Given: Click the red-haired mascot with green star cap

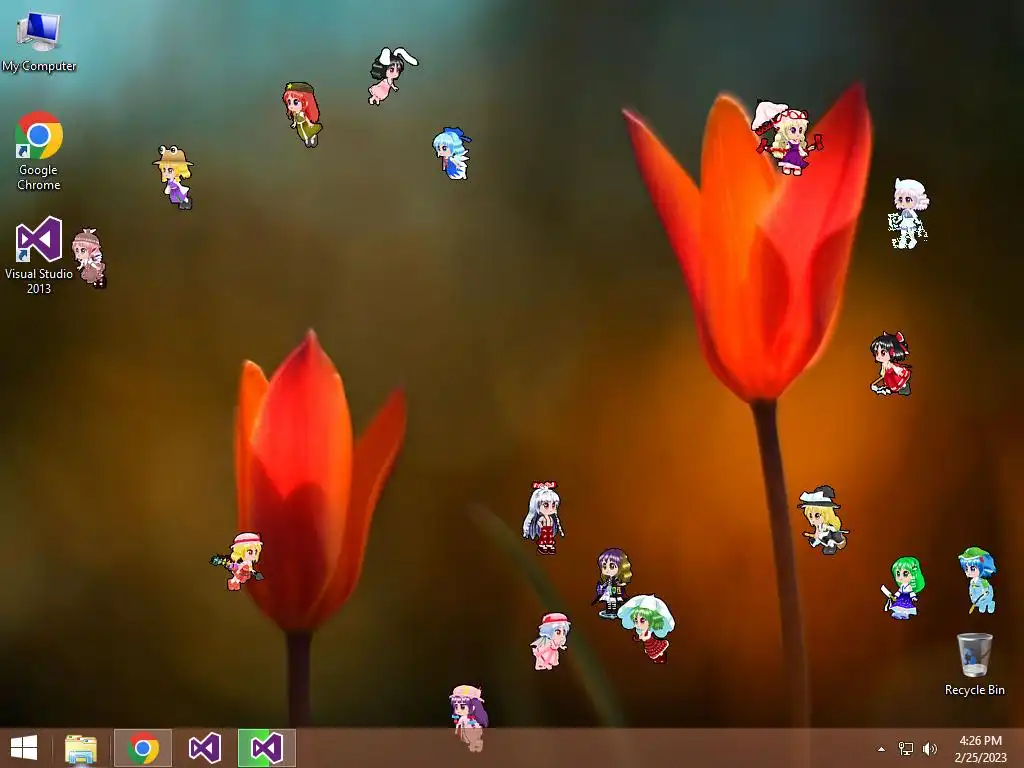Looking at the screenshot, I should click(x=302, y=114).
